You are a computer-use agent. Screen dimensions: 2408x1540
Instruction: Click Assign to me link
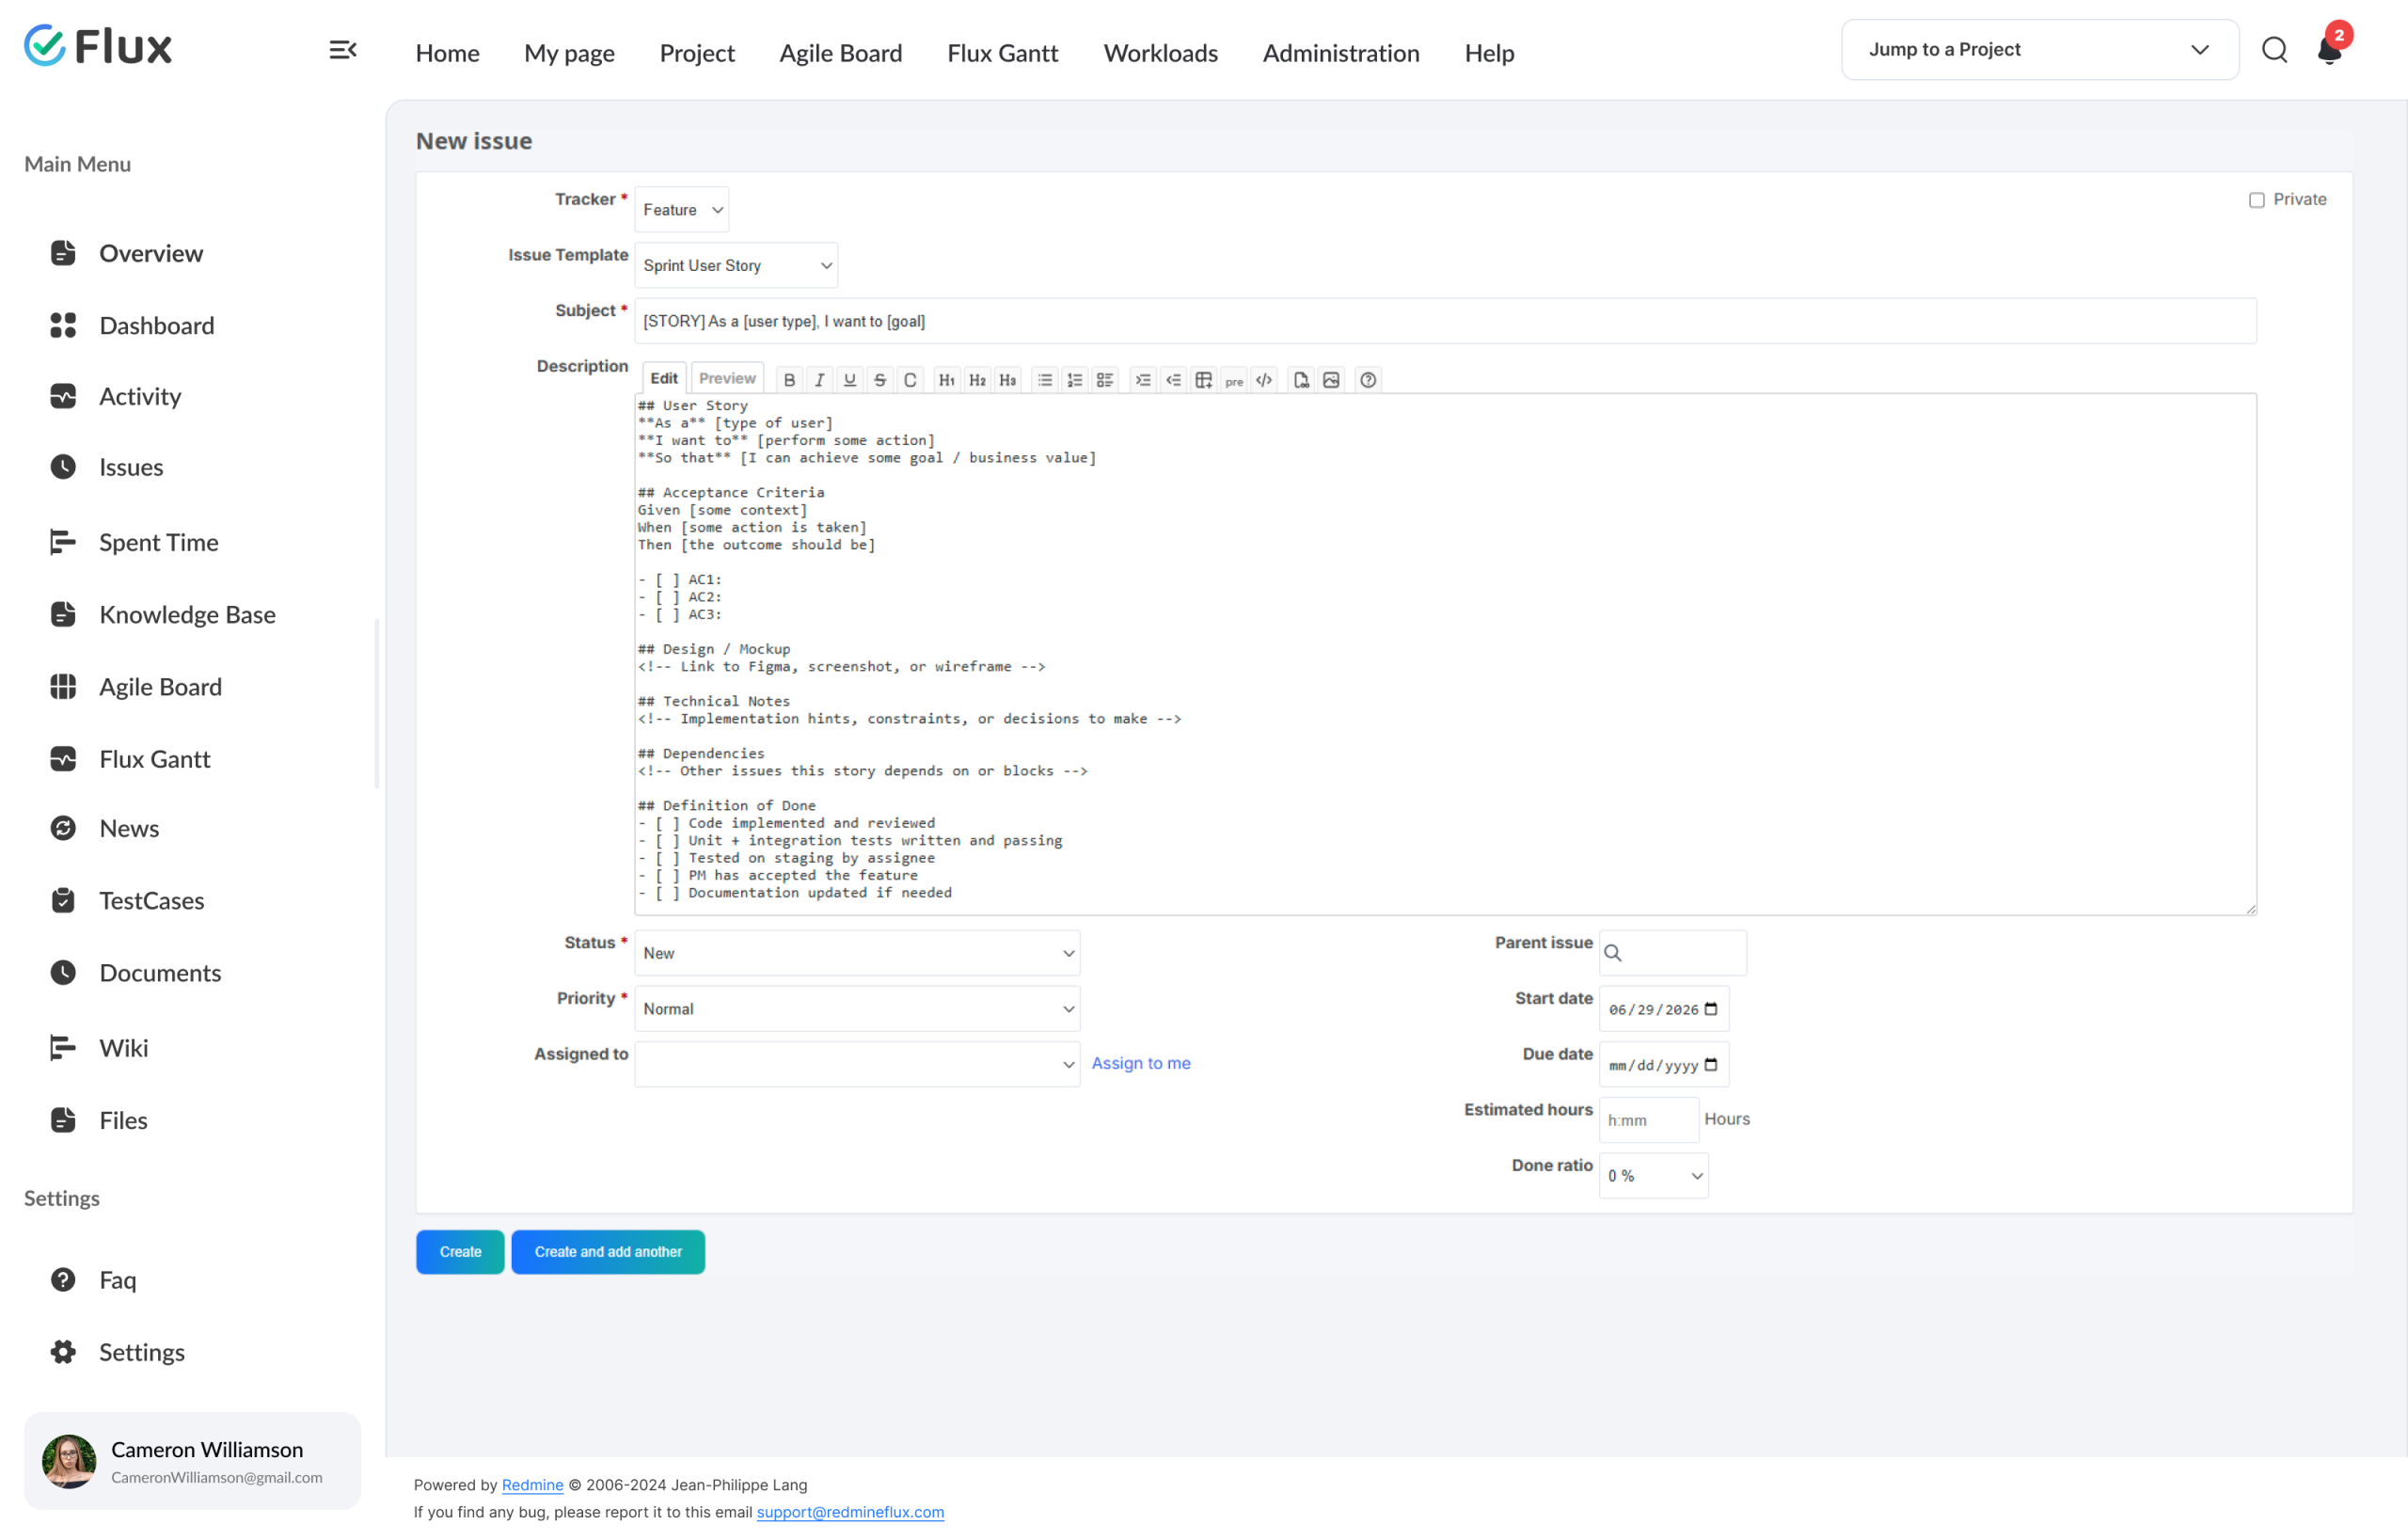(1140, 1063)
